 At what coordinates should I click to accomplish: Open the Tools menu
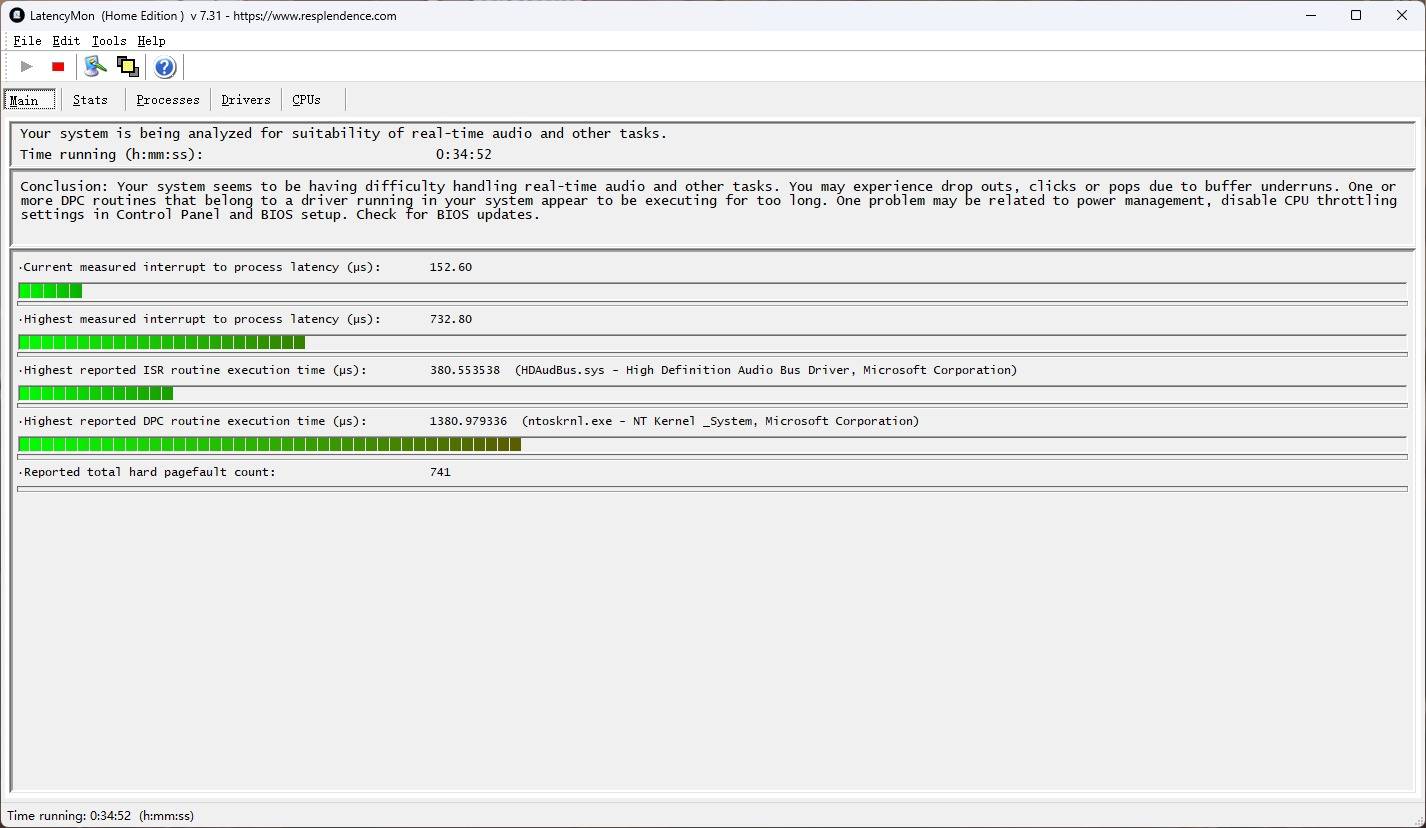(x=109, y=41)
